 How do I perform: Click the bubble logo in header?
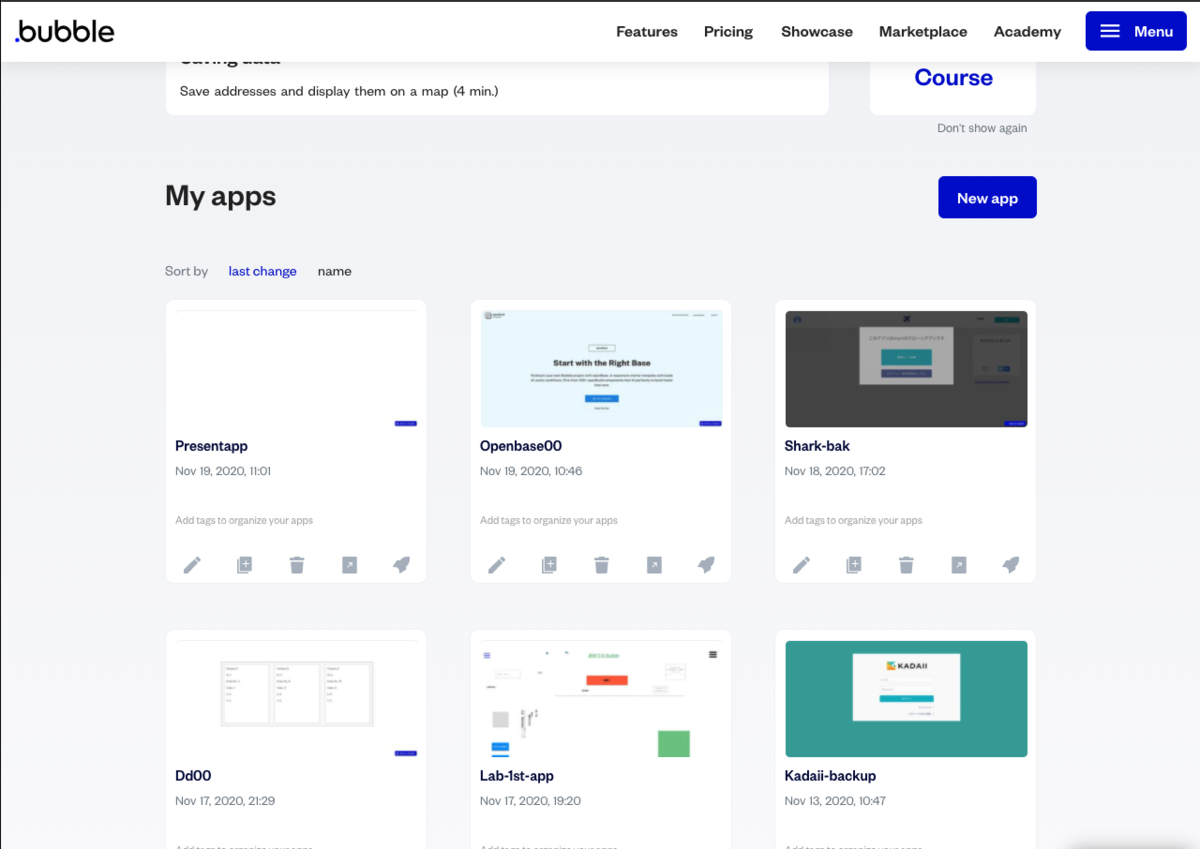coord(65,31)
